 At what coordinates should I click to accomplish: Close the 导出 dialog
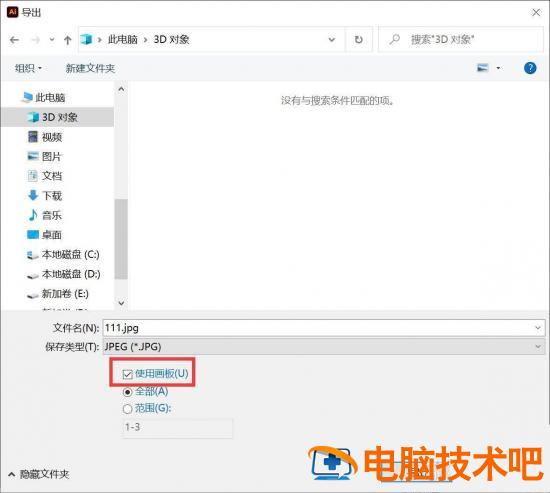pyautogui.click(x=536, y=13)
